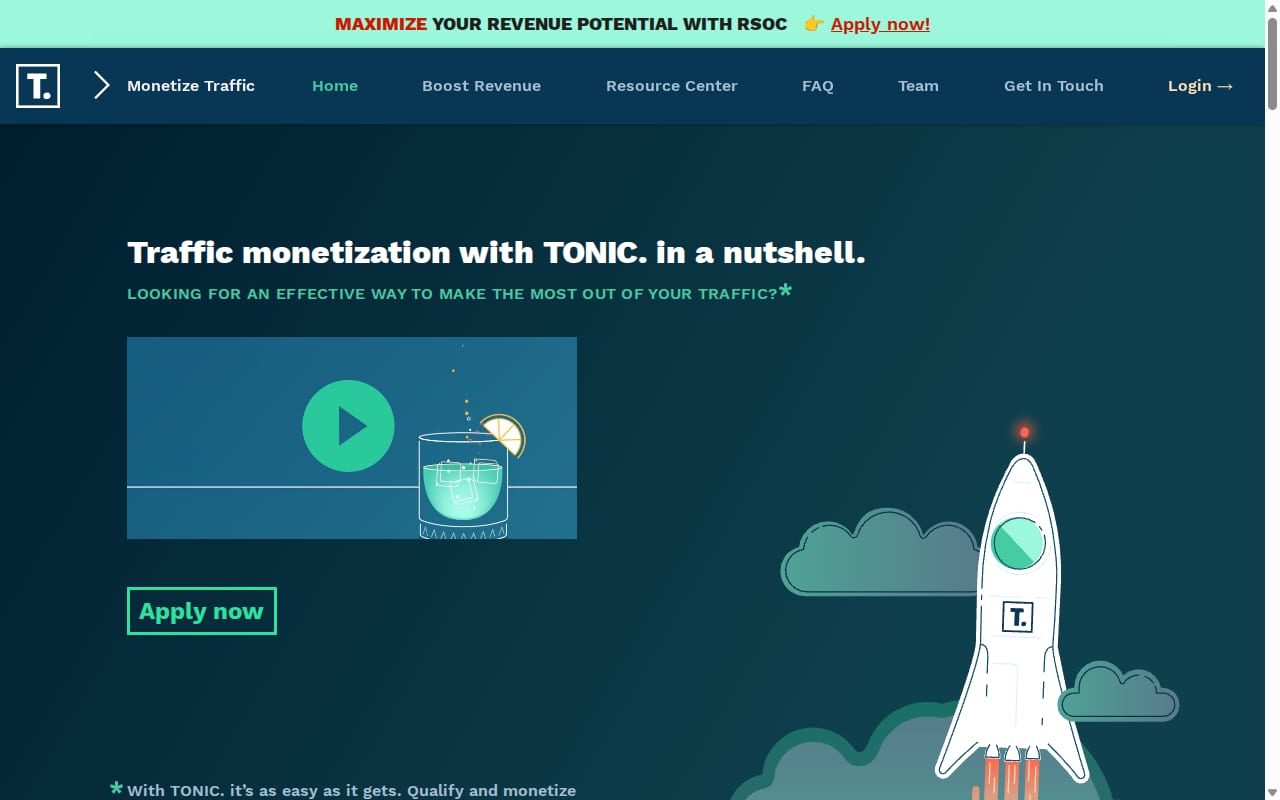Click the green Apply now button
Viewport: 1280px width, 800px height.
[202, 611]
